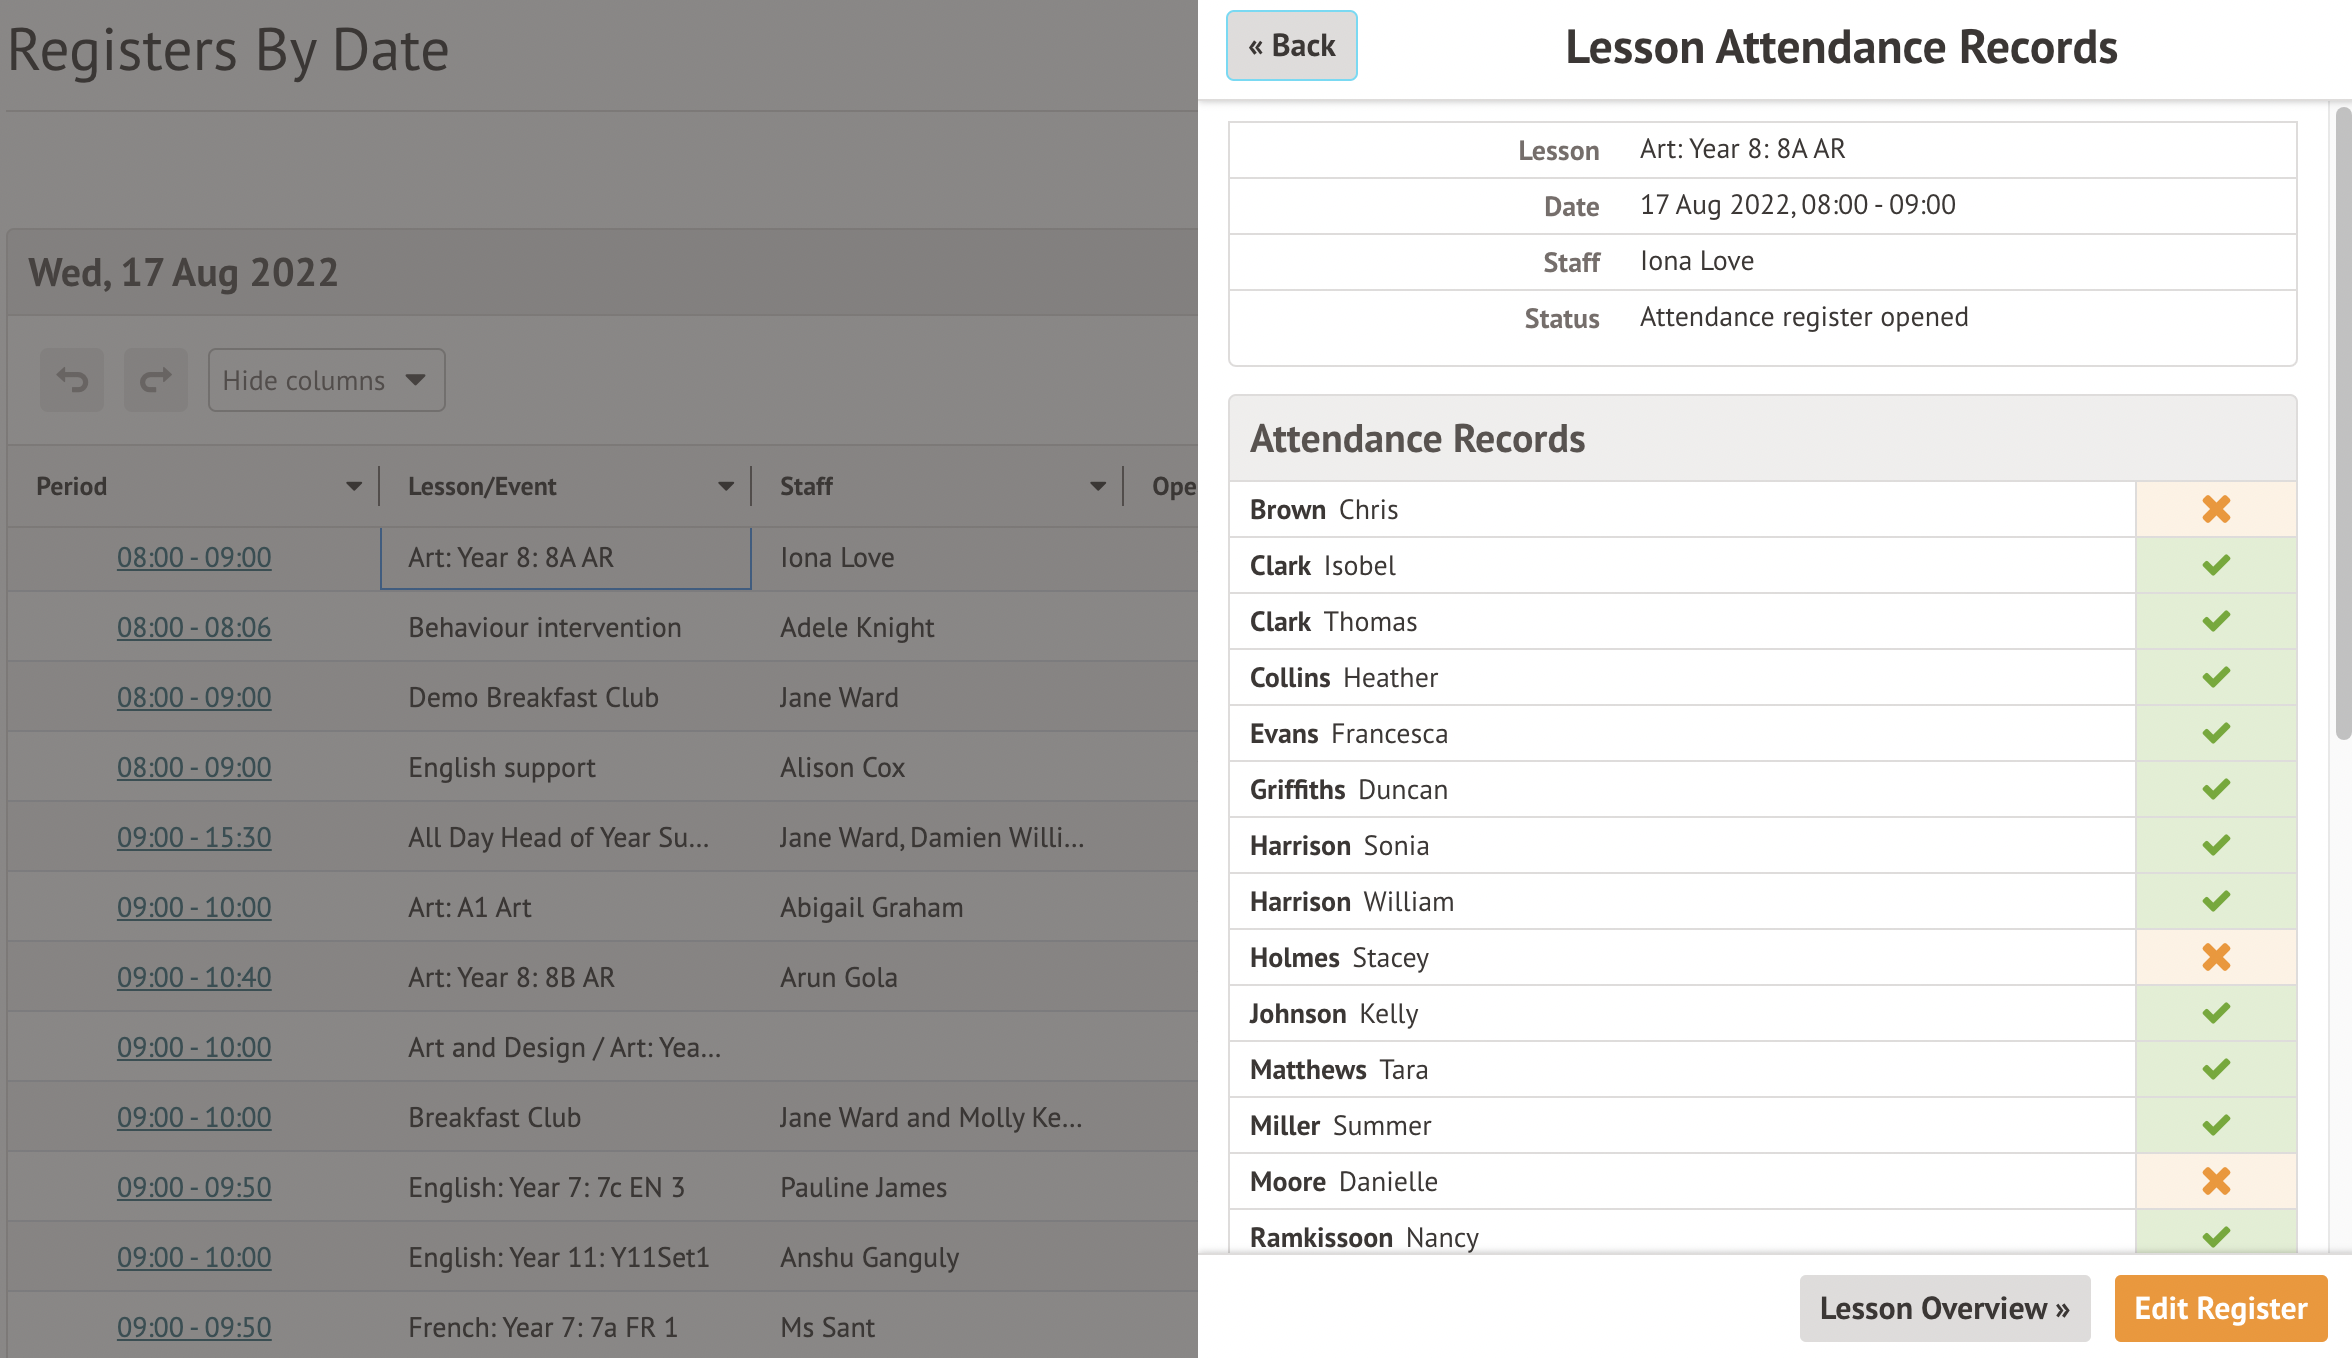Click the undo arrow icon
The height and width of the screenshot is (1358, 2352).
tap(72, 380)
